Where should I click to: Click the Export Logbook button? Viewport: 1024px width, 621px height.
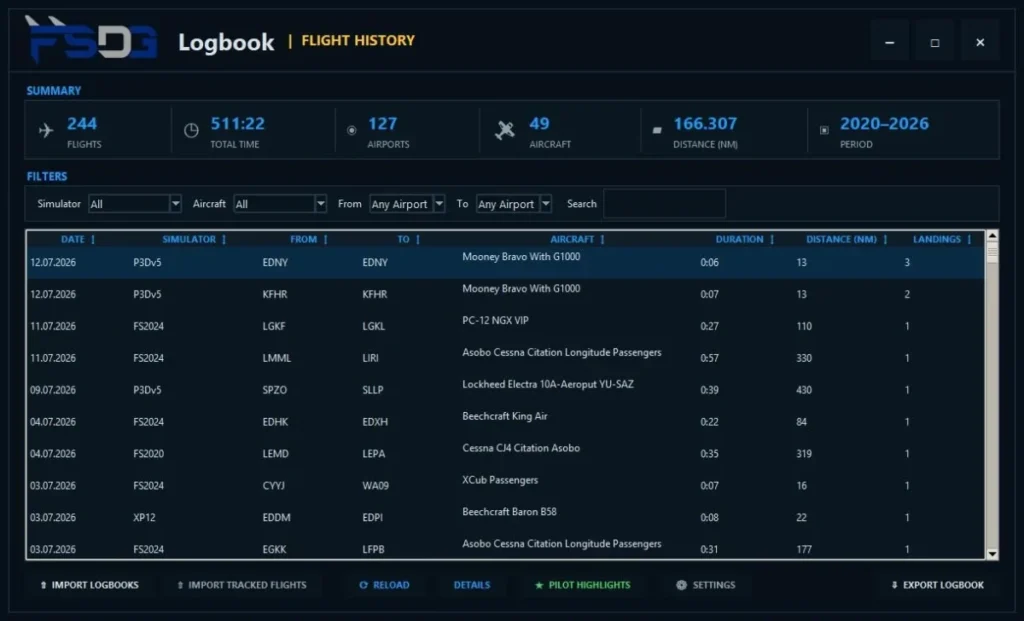point(937,585)
